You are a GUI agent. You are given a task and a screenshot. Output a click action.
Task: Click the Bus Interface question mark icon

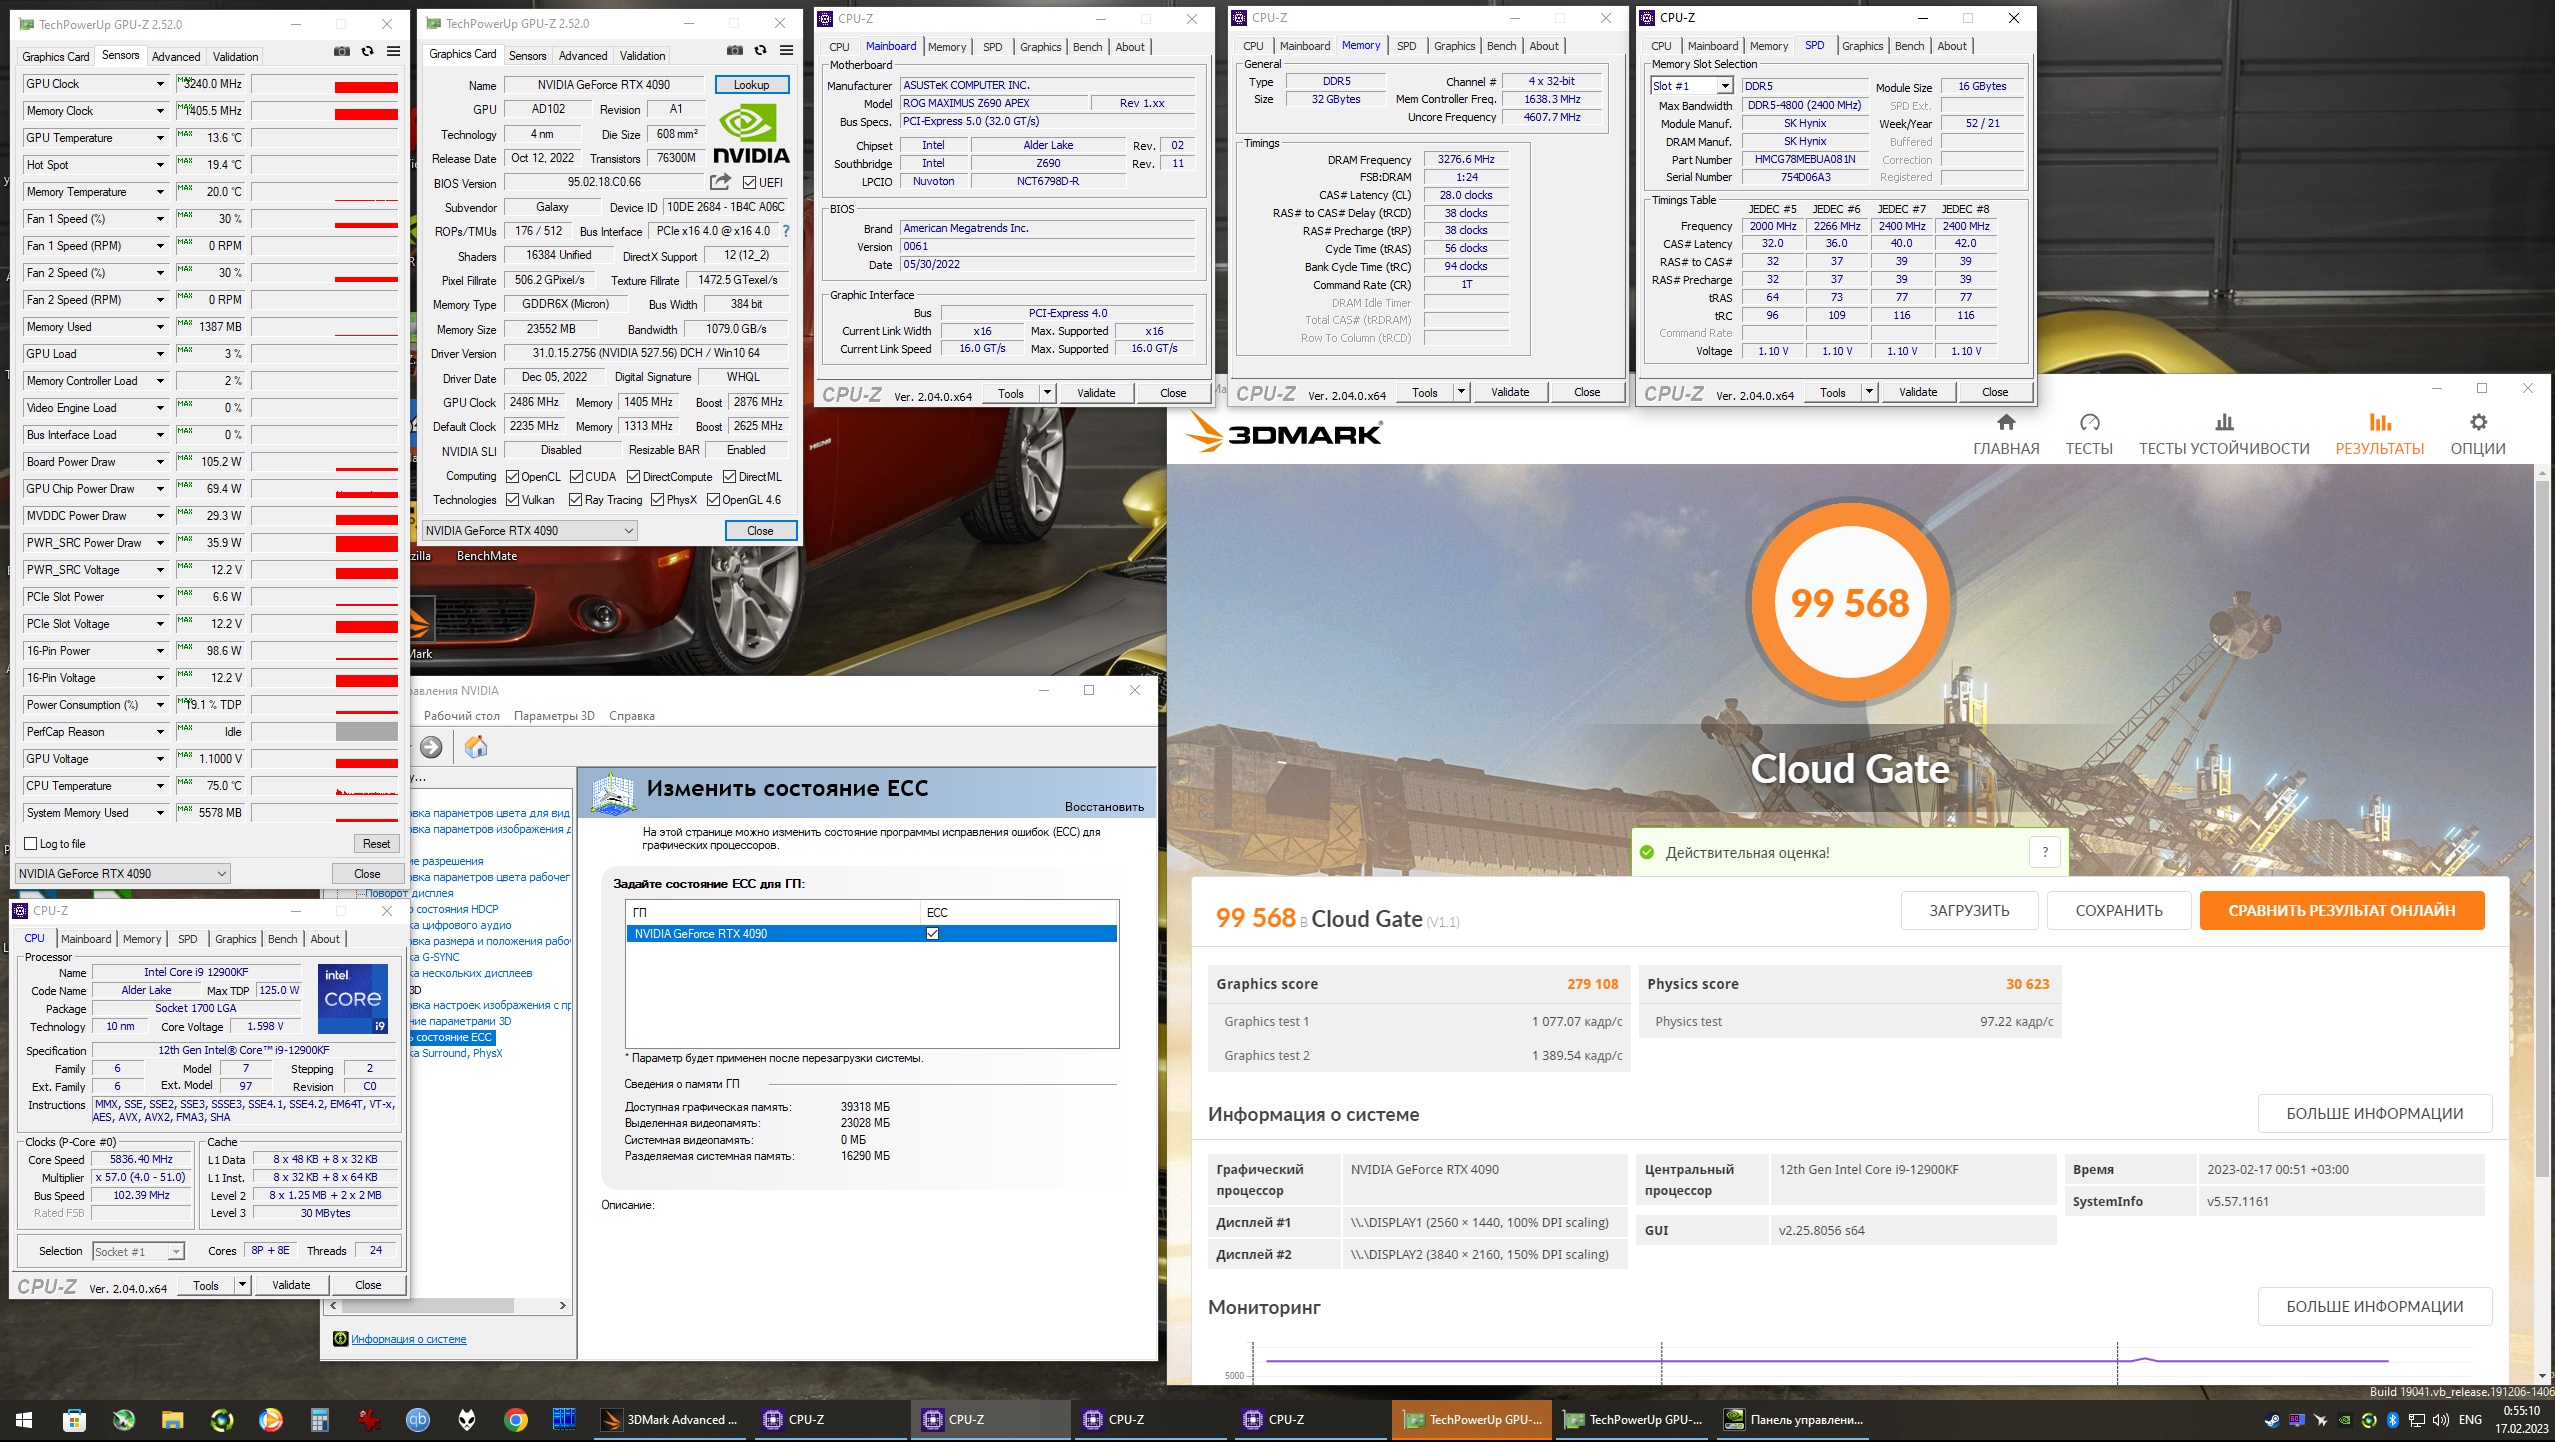click(786, 231)
